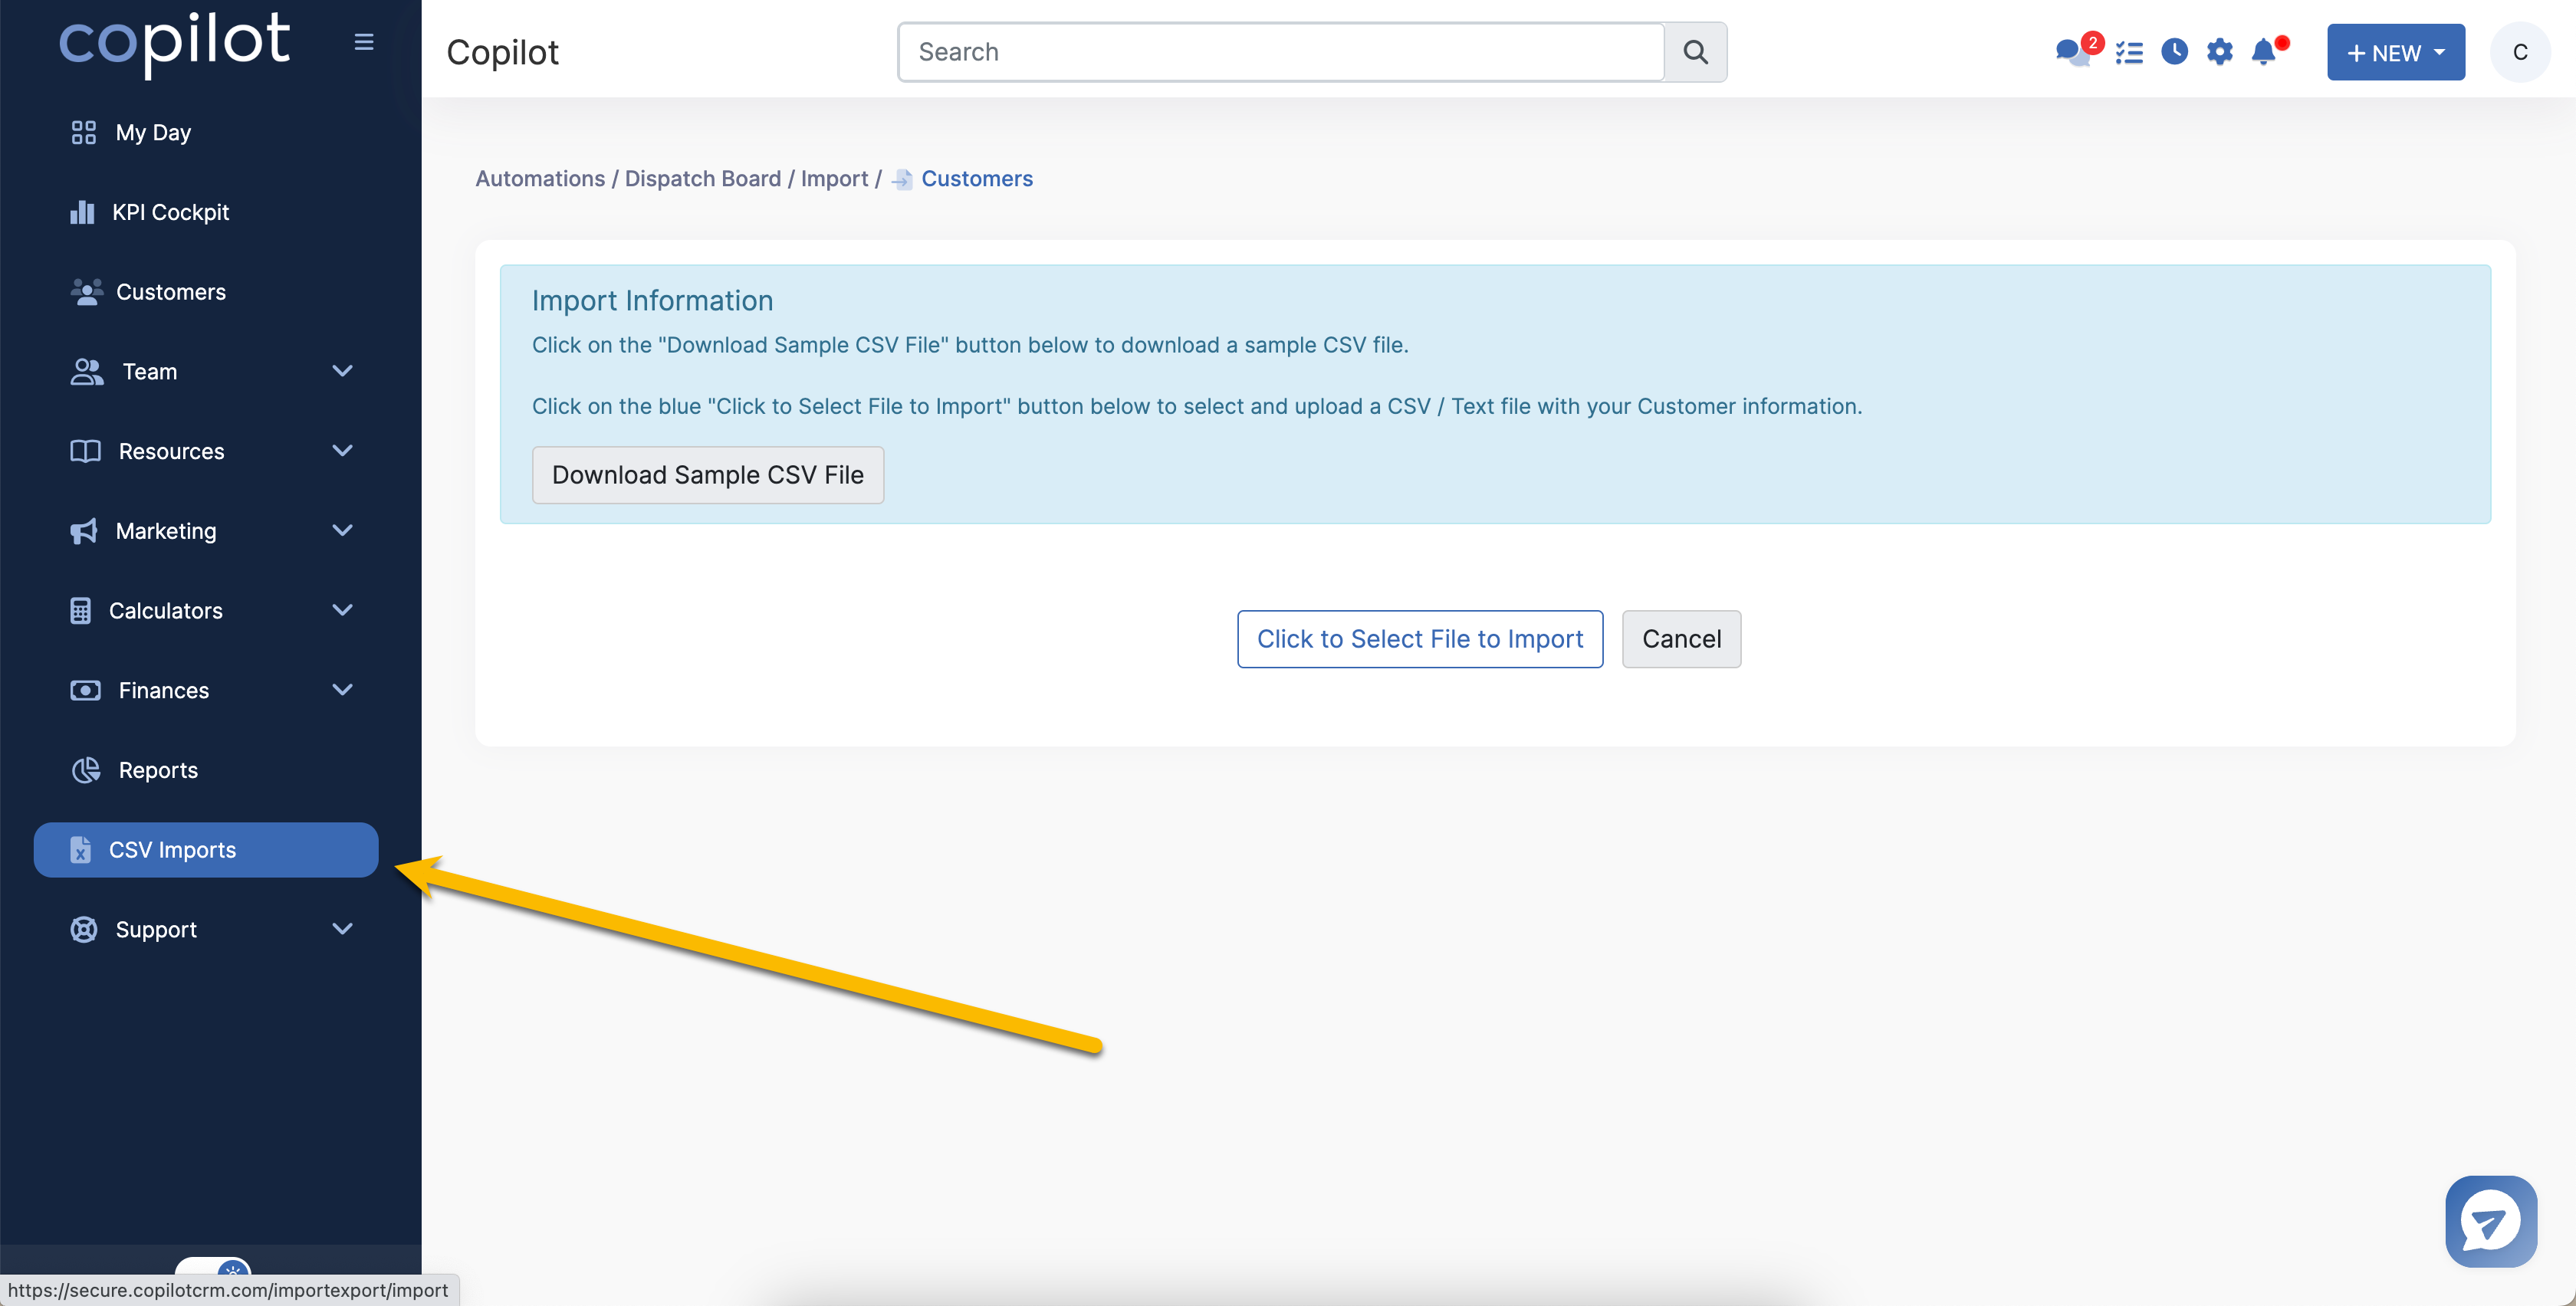This screenshot has height=1306, width=2576.
Task: Expand the Calculators submenu chevron
Action: tap(342, 610)
